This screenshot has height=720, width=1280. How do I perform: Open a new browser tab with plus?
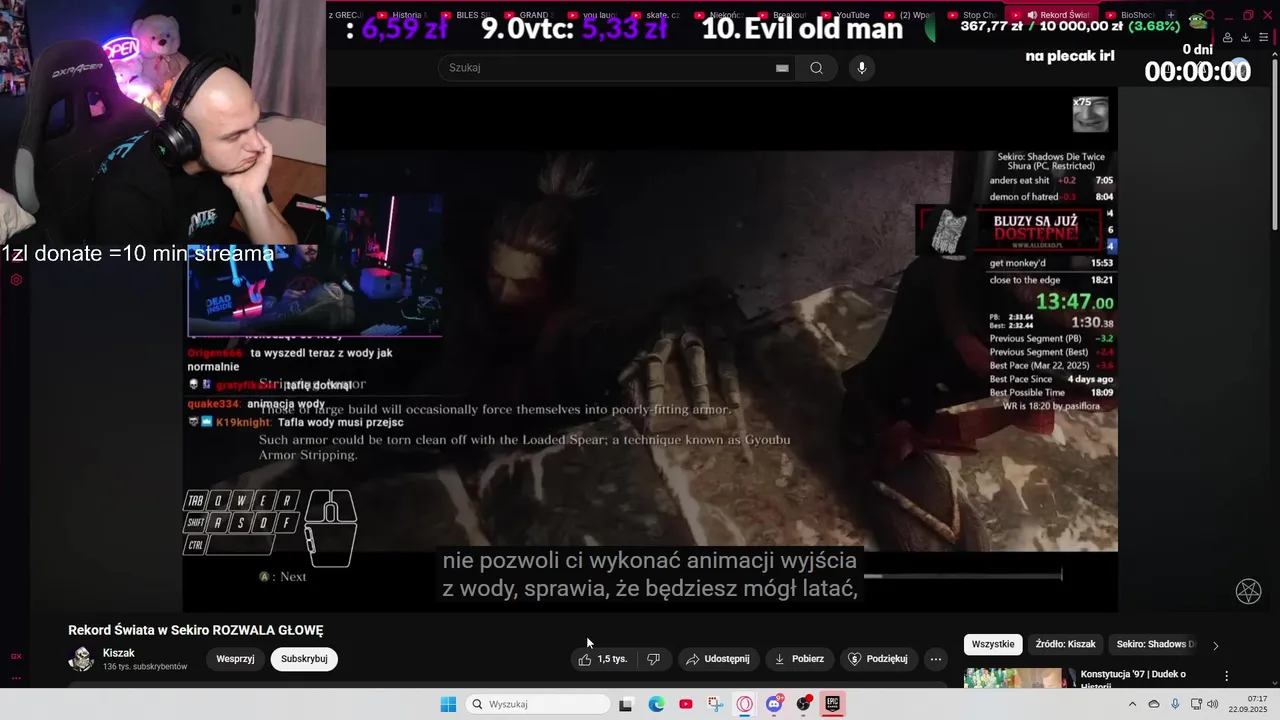(x=1171, y=15)
